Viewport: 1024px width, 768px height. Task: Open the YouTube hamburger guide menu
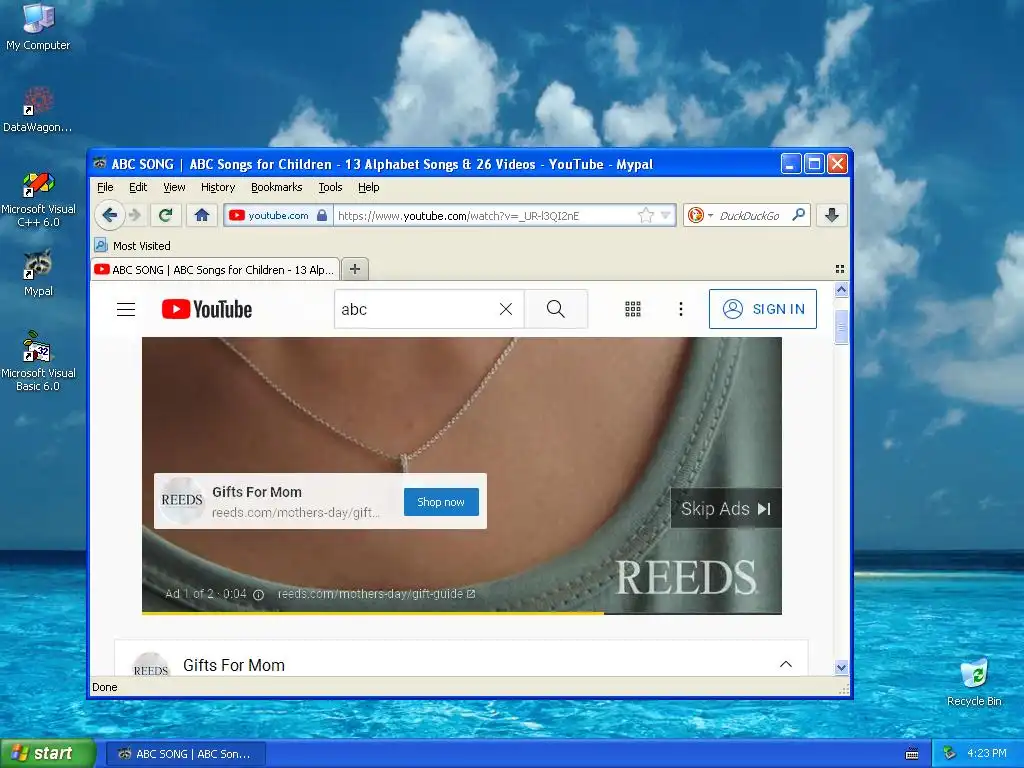click(x=126, y=309)
